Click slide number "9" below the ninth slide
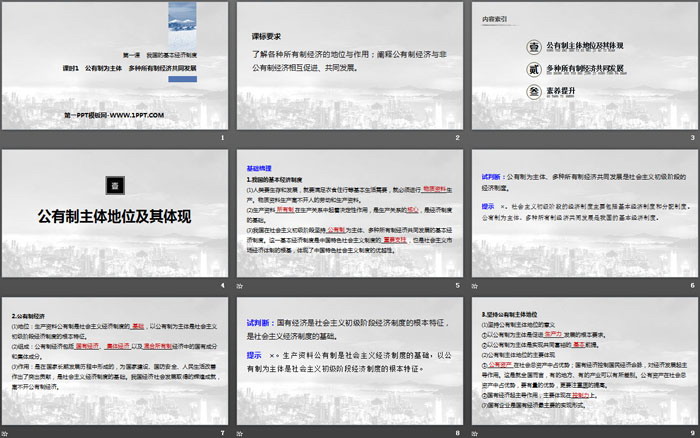Screen dimensions: 700x438 692,433
